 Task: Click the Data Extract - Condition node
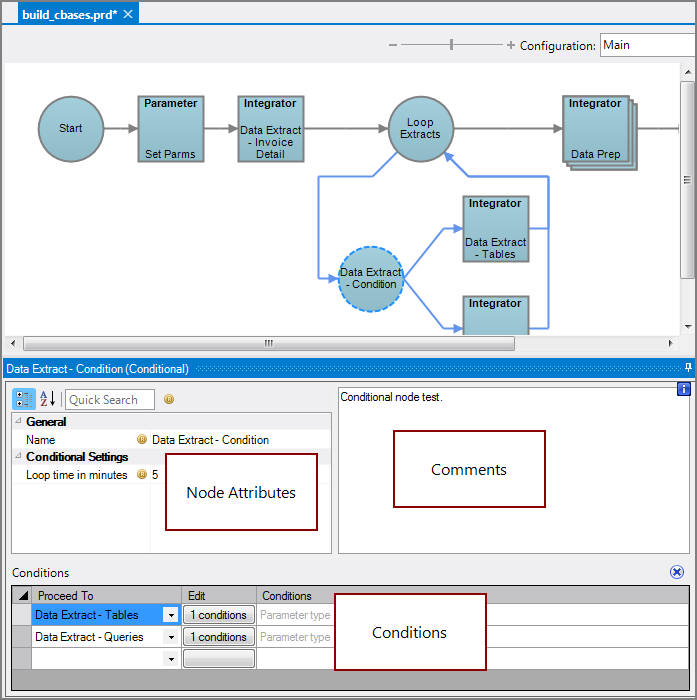pos(371,279)
